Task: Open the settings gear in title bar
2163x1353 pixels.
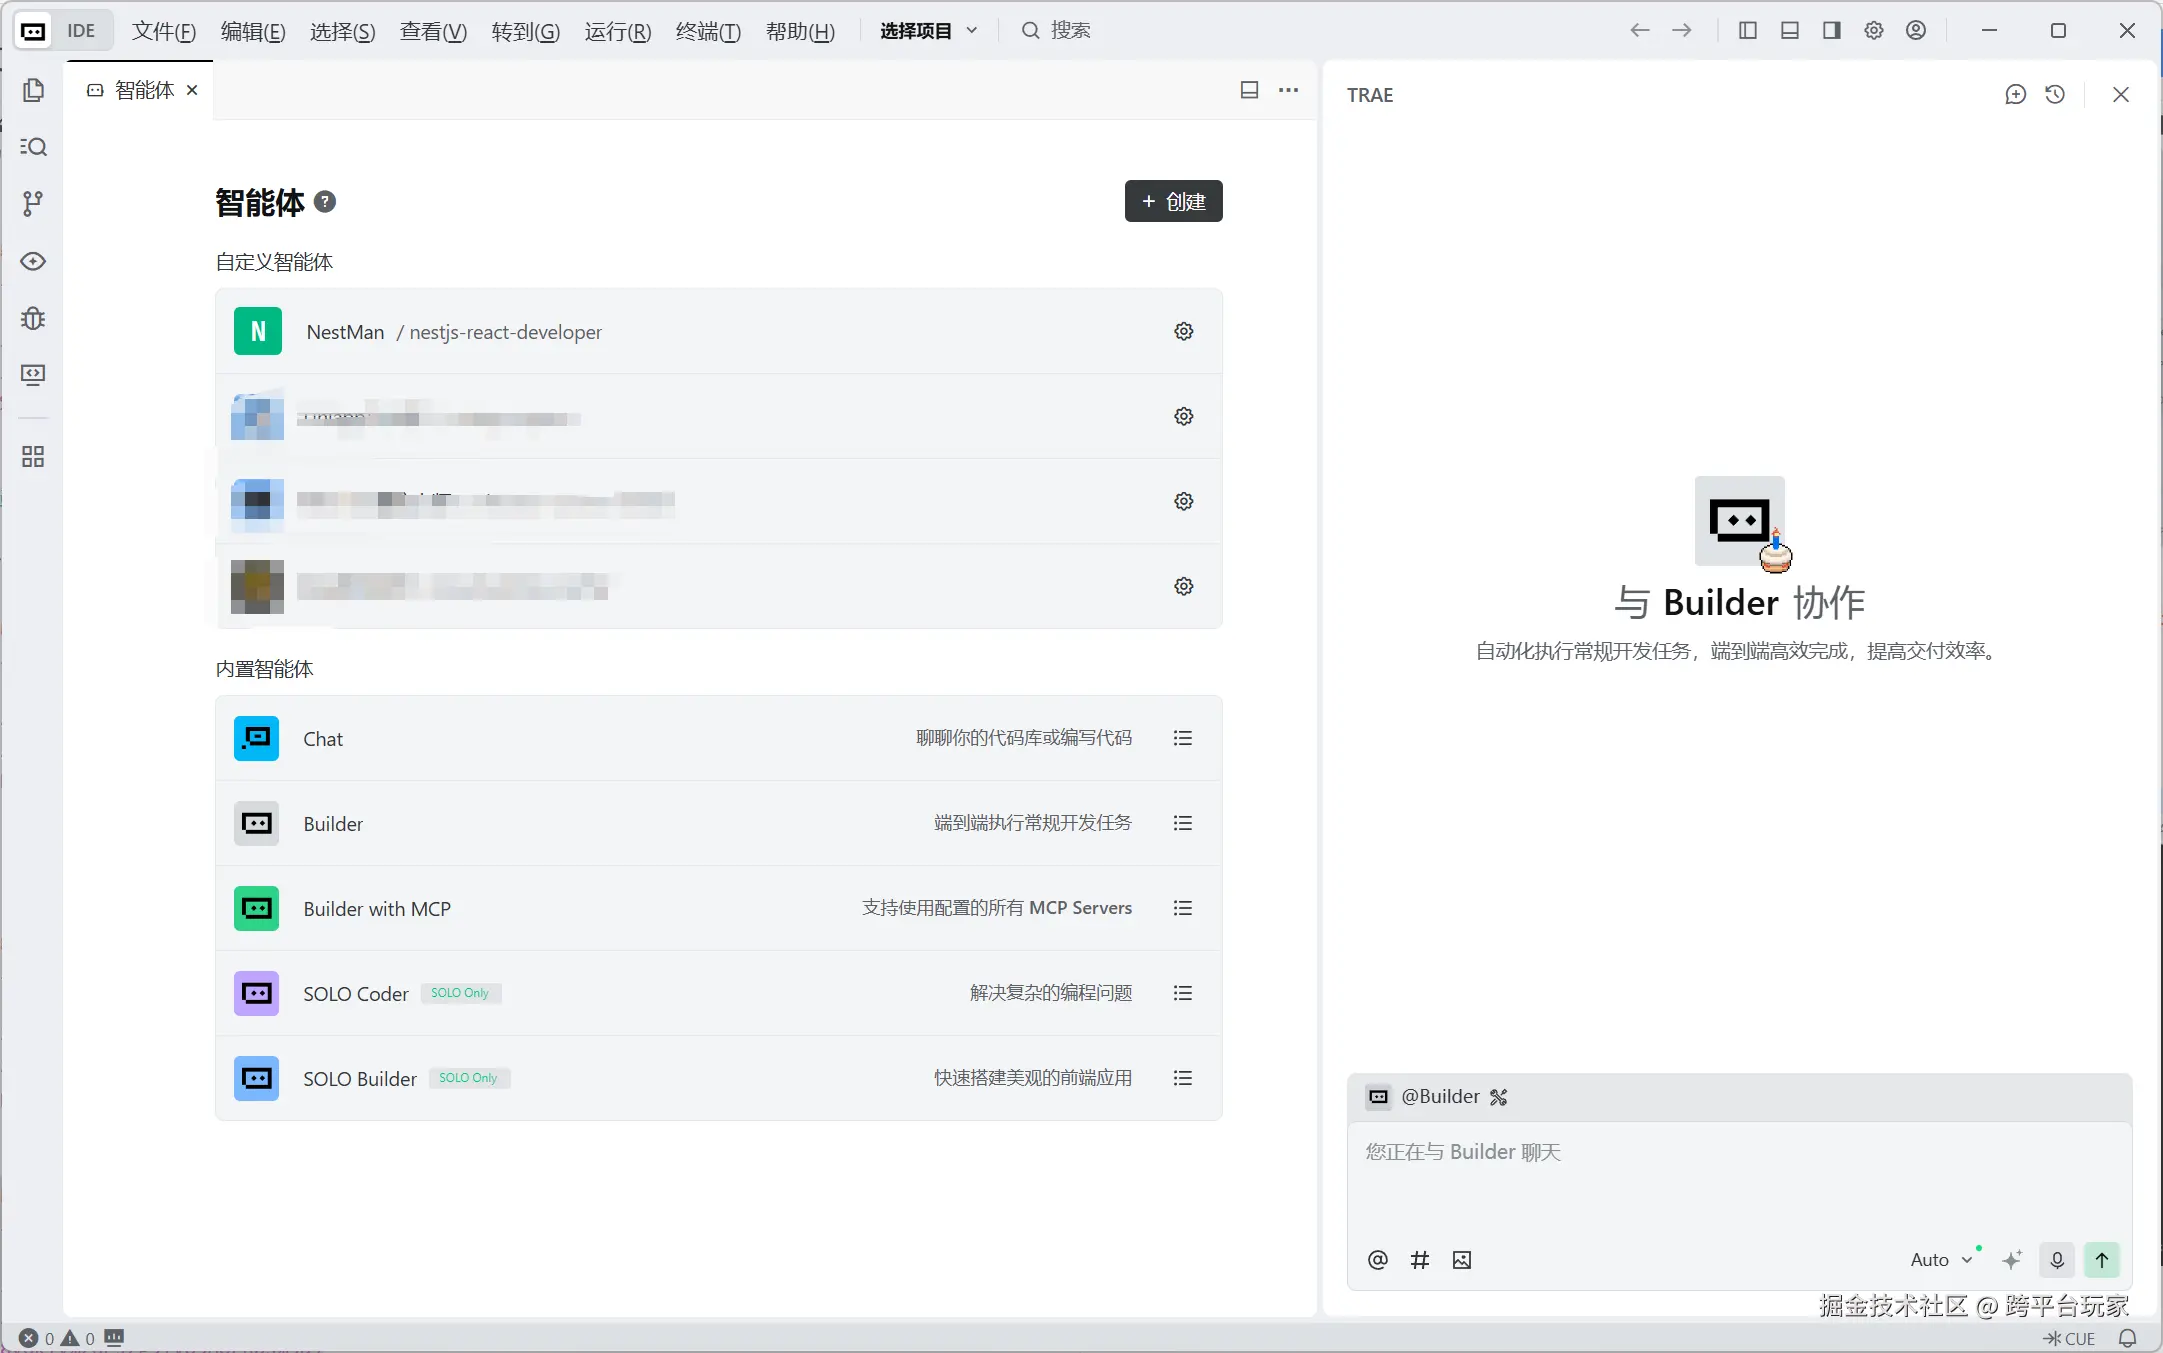Action: click(x=1874, y=30)
